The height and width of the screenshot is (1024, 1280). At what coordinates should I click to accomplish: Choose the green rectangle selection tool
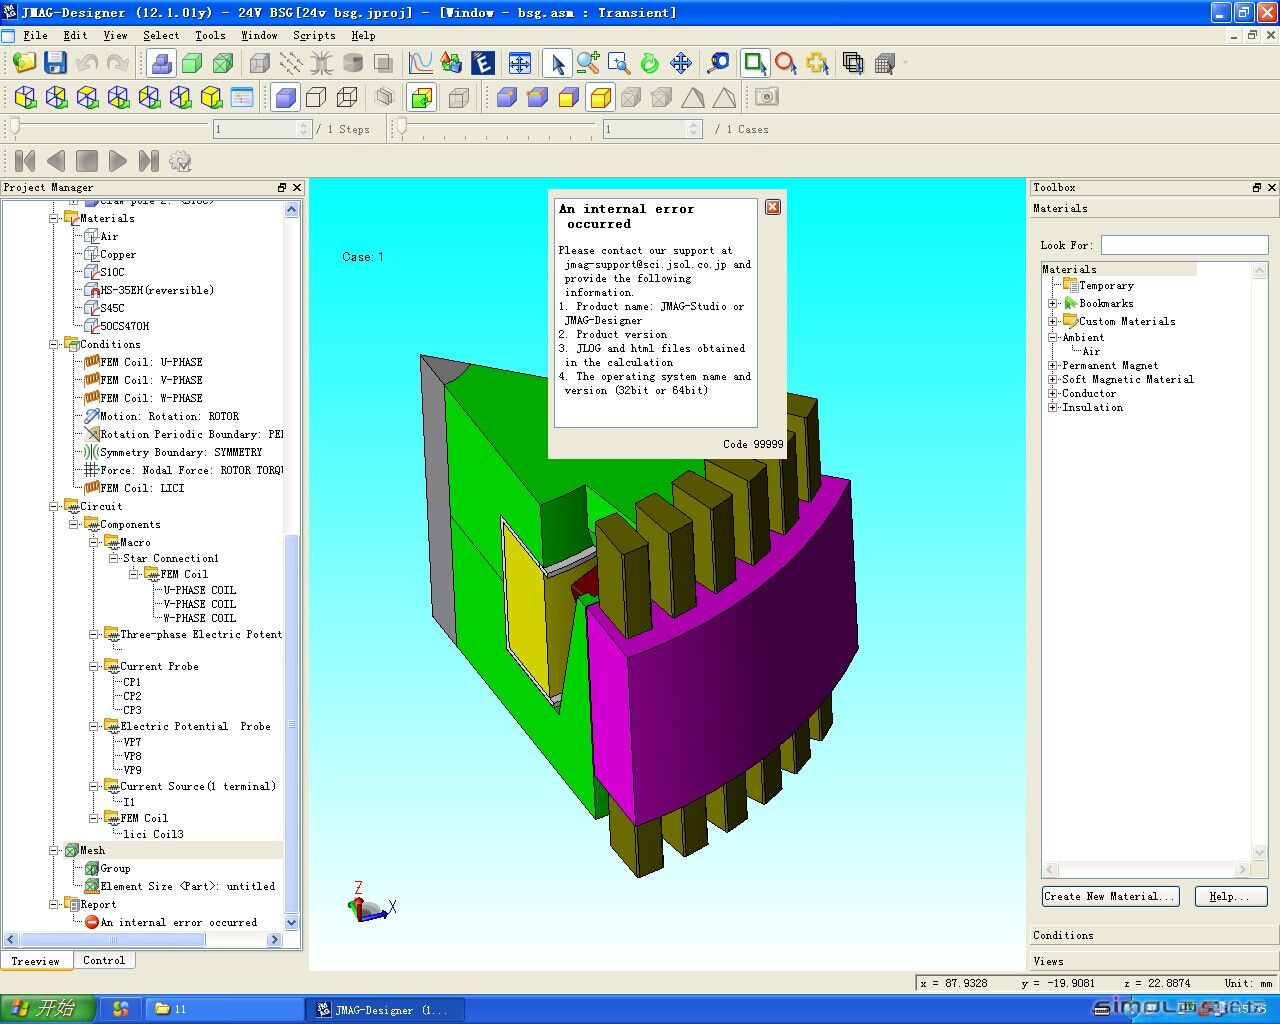pos(755,63)
